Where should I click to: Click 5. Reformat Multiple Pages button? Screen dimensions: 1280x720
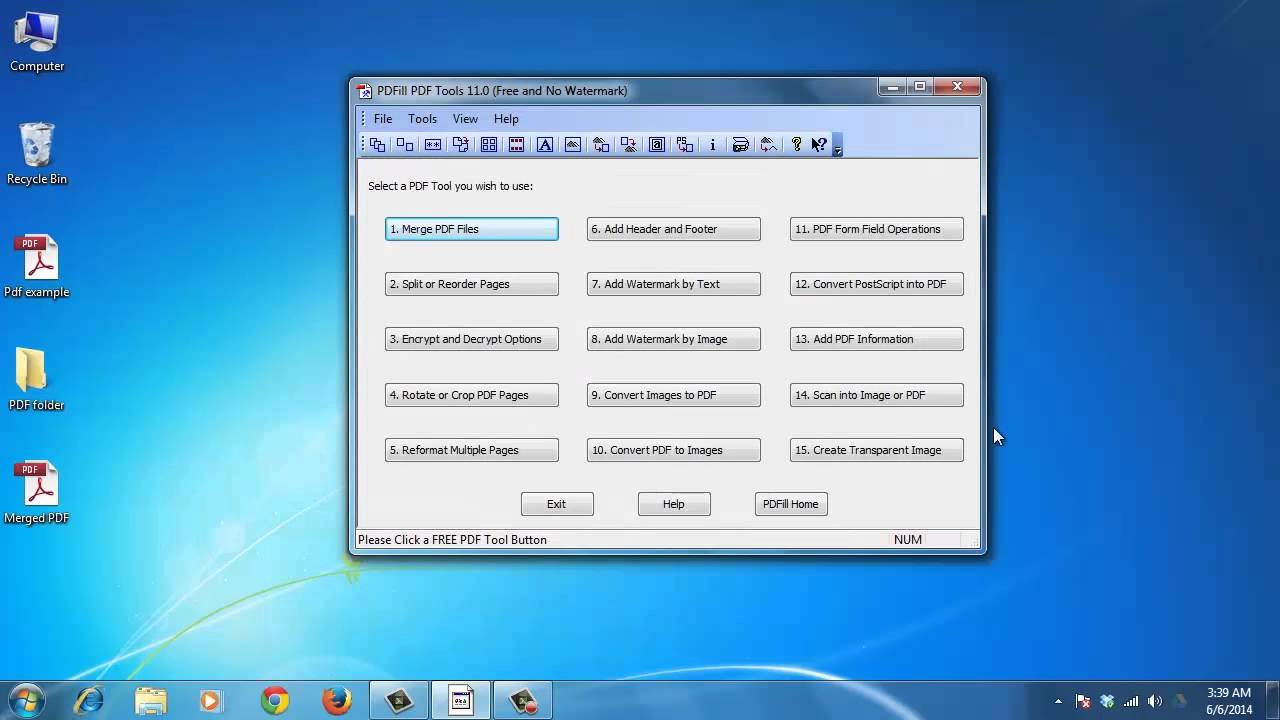tap(472, 450)
